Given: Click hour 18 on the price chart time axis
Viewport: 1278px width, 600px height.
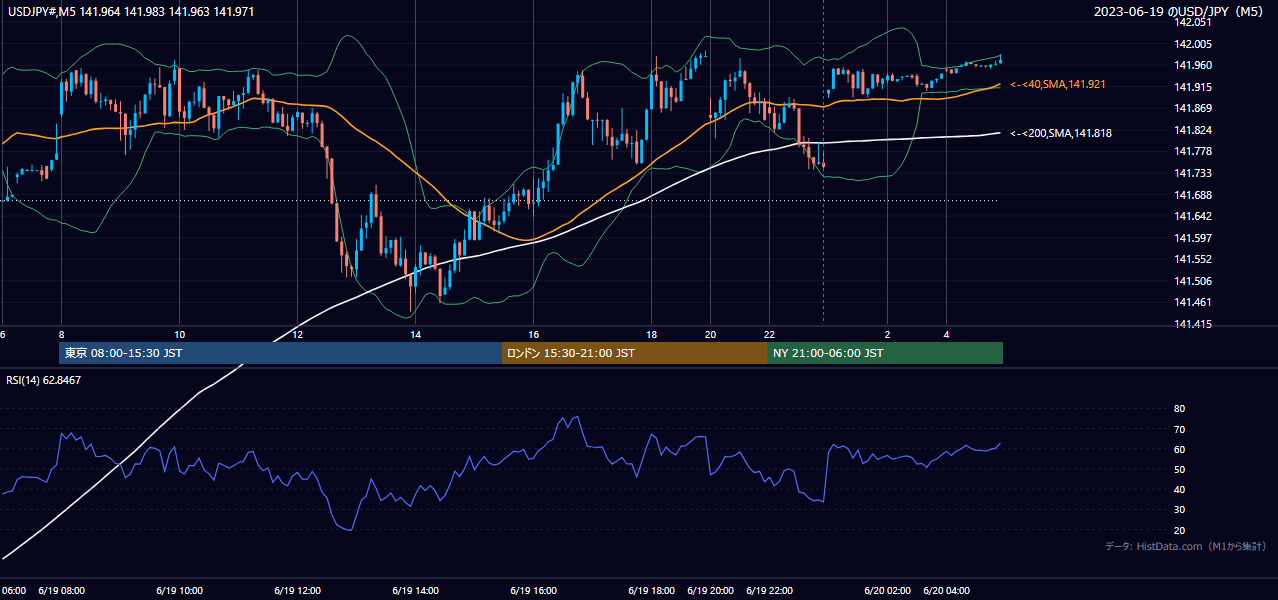Looking at the screenshot, I should 652,334.
